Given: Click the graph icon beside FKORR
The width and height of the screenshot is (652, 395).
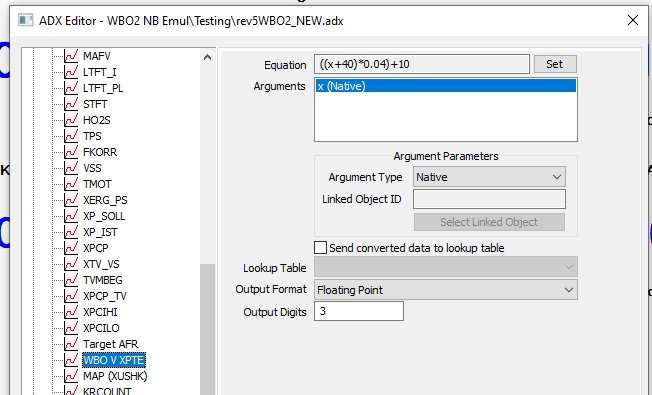Looking at the screenshot, I should tap(71, 152).
